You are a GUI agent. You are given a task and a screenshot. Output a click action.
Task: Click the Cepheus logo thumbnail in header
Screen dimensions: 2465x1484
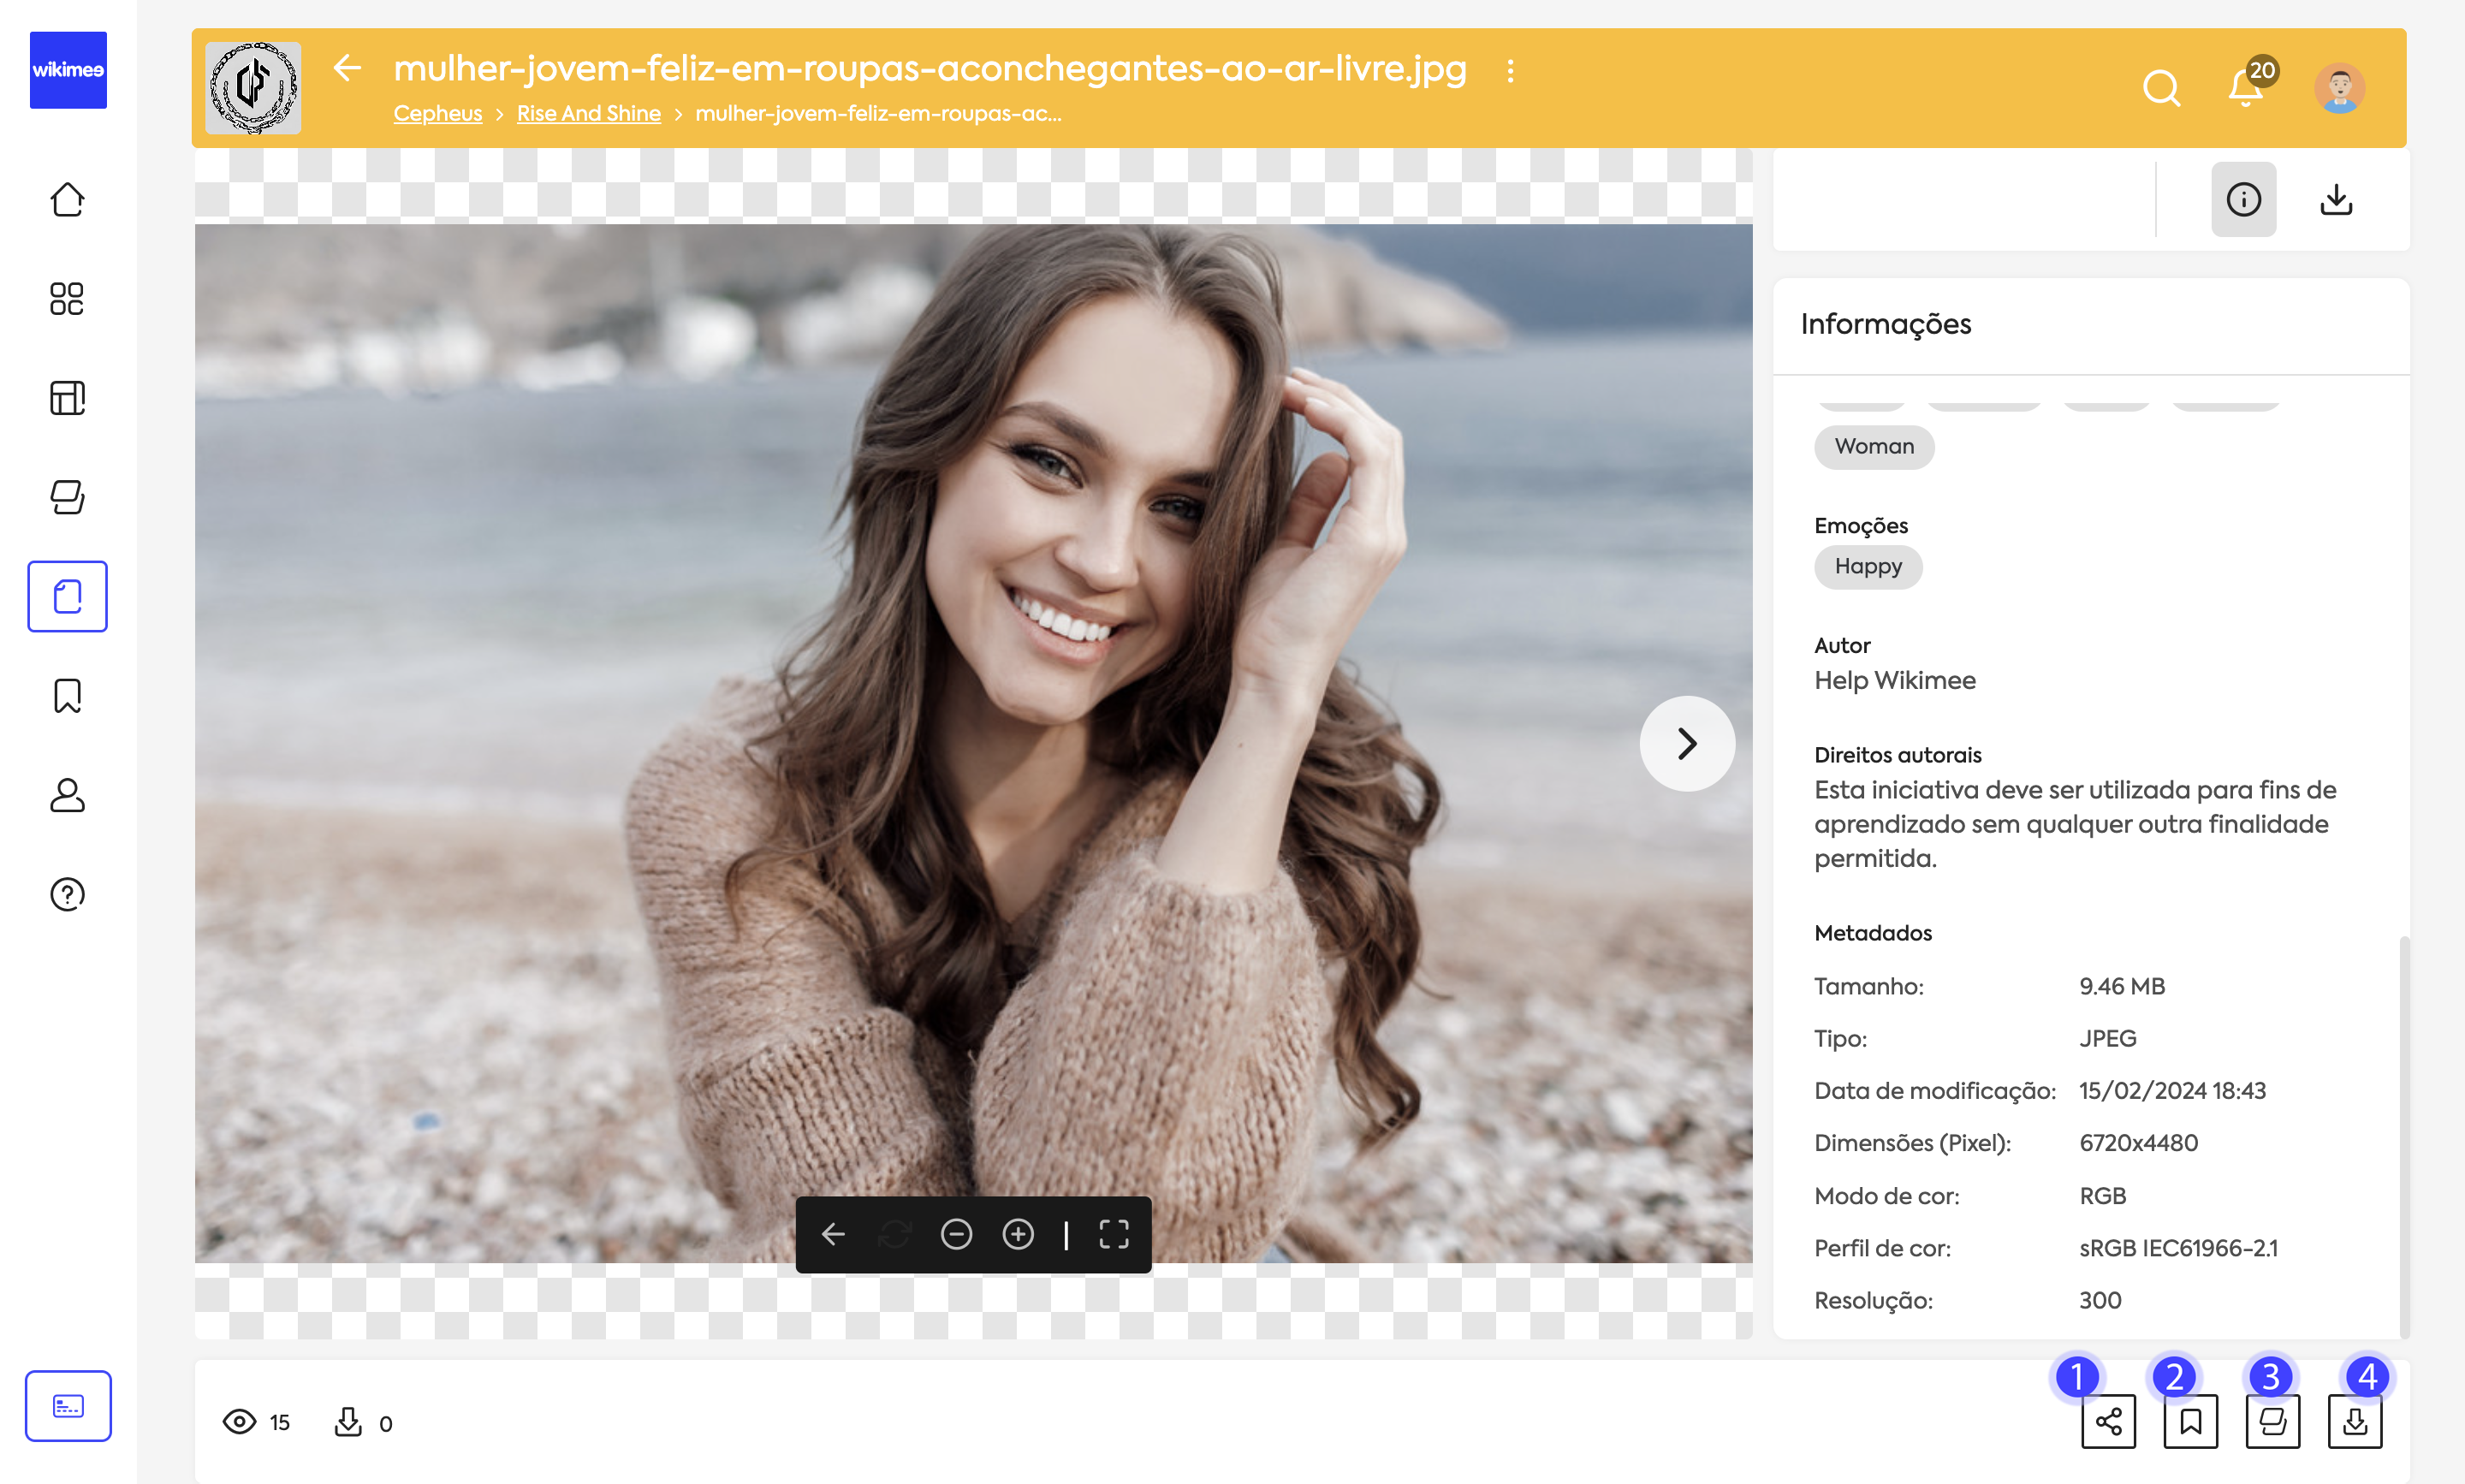tap(253, 88)
